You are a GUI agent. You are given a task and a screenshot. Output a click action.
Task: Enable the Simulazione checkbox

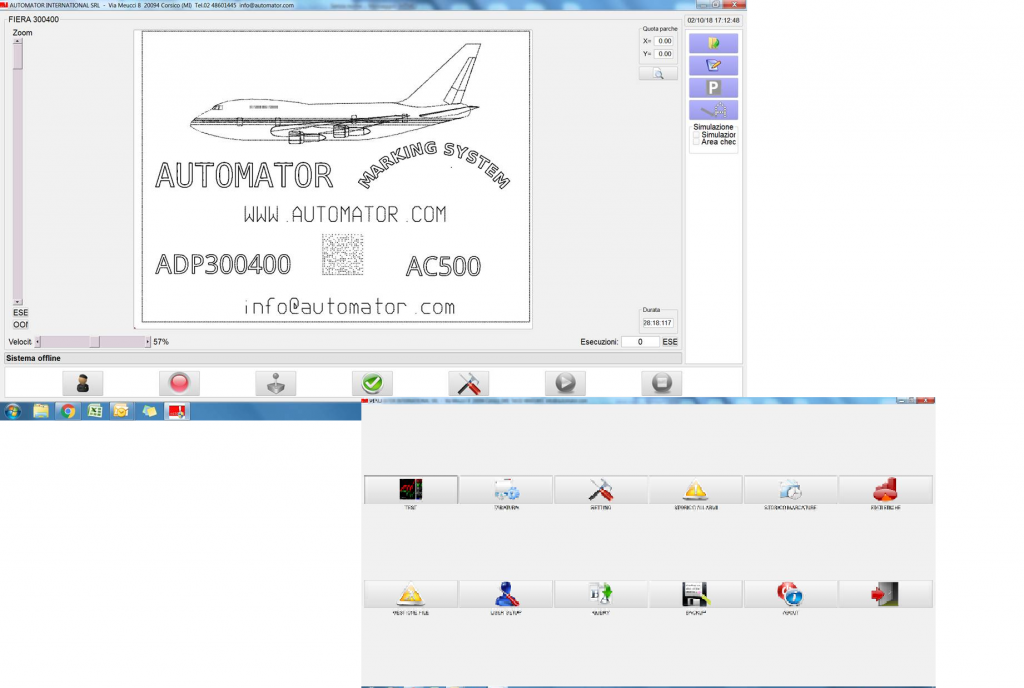click(697, 135)
